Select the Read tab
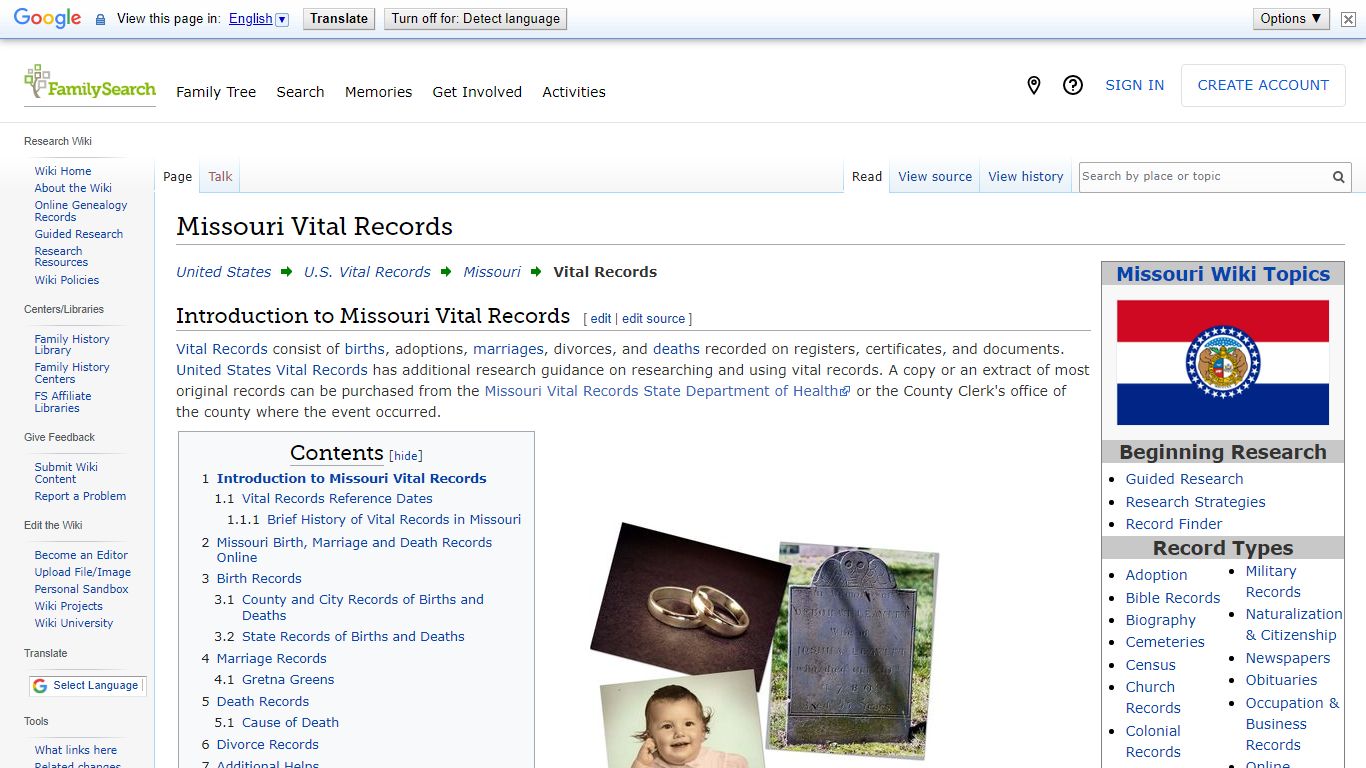This screenshot has height=768, width=1366. click(x=867, y=177)
